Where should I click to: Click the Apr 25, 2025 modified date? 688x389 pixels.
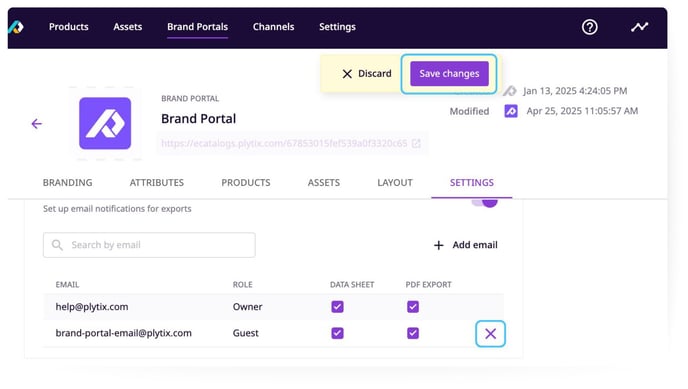(x=582, y=111)
